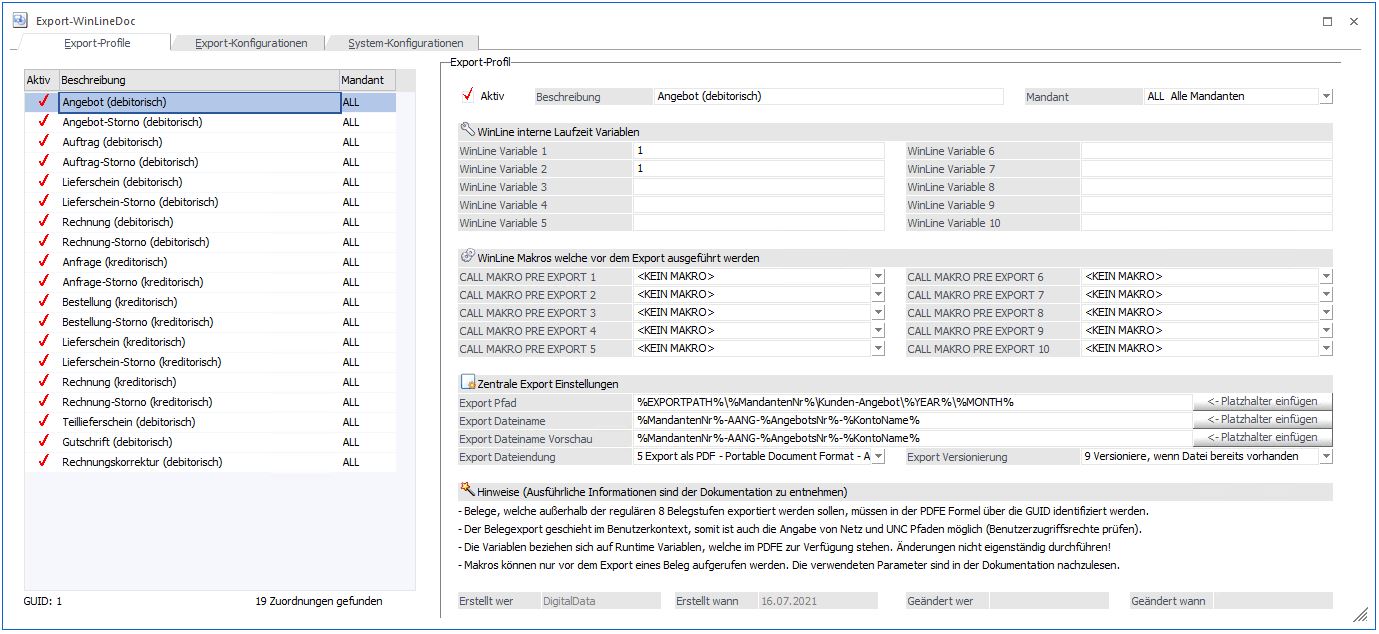Click the gear icon beside WinLine Makros header
The width and height of the screenshot is (1379, 634).
pyautogui.click(x=467, y=256)
